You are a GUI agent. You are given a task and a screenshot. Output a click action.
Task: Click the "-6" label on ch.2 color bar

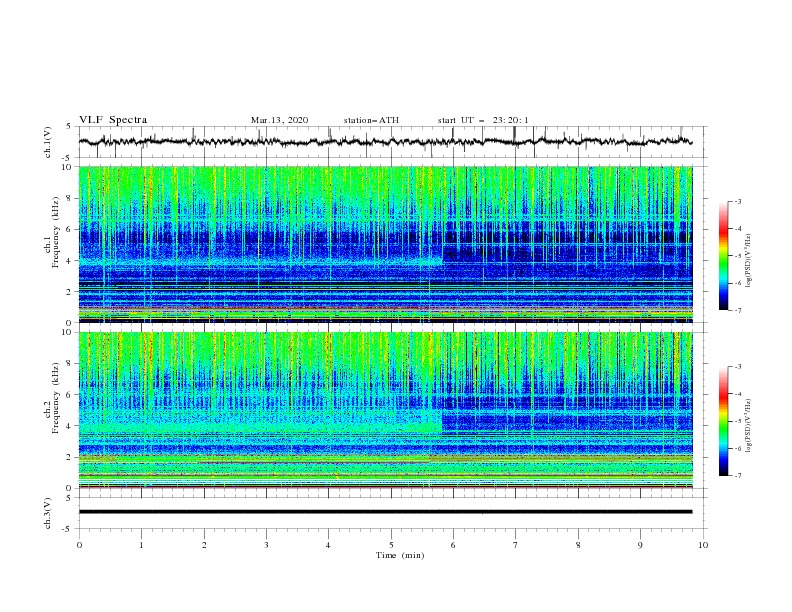click(737, 448)
